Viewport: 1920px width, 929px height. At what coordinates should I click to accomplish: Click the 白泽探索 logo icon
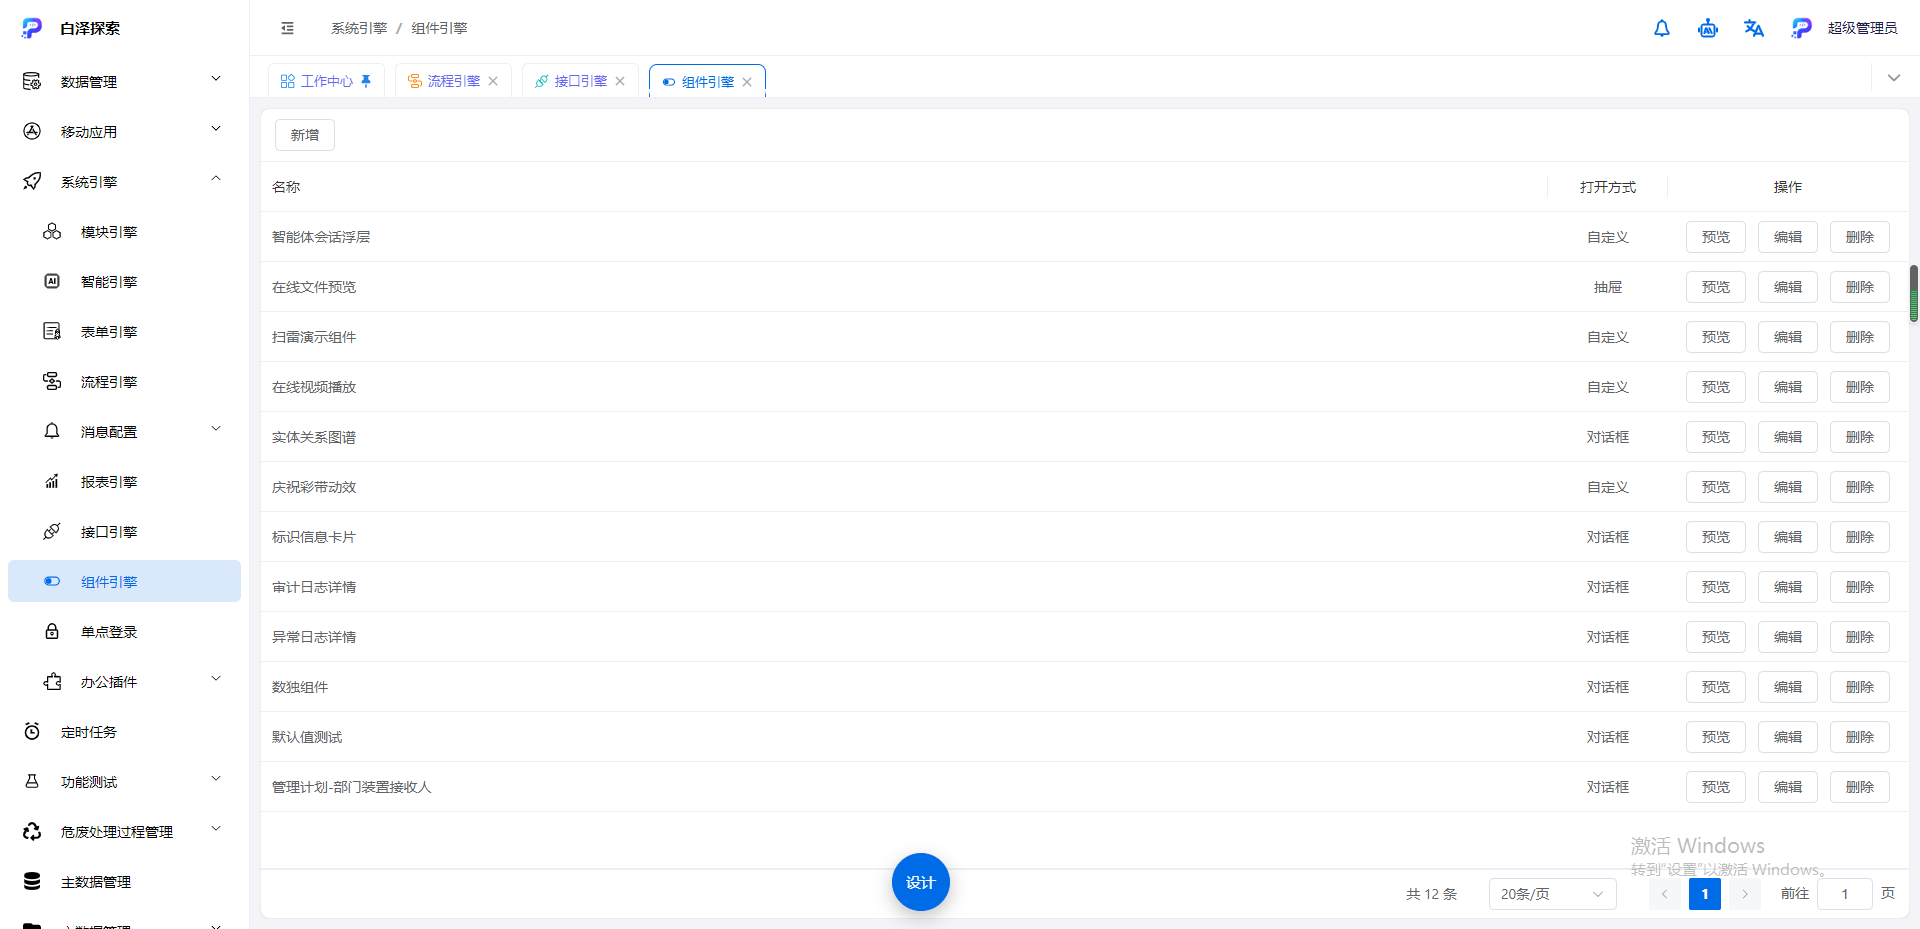pyautogui.click(x=32, y=28)
